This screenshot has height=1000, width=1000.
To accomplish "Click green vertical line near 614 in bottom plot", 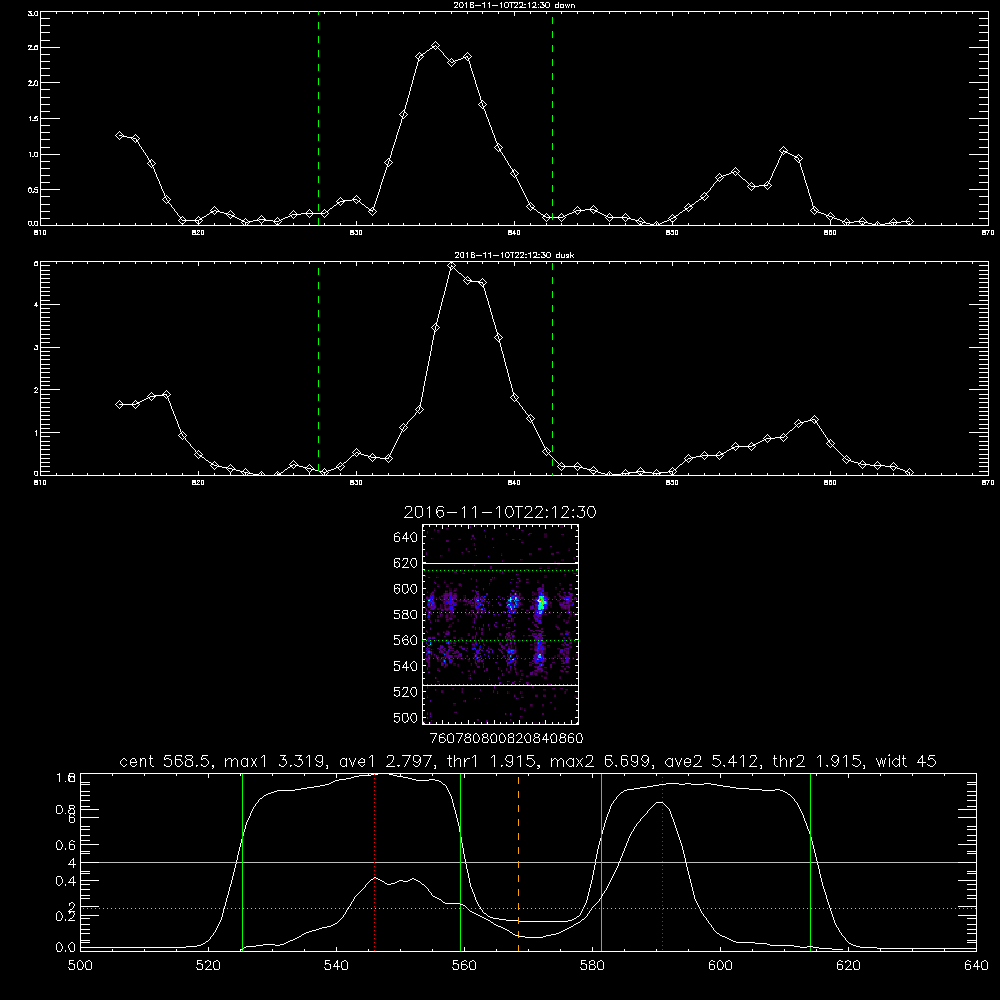I will click(811, 862).
